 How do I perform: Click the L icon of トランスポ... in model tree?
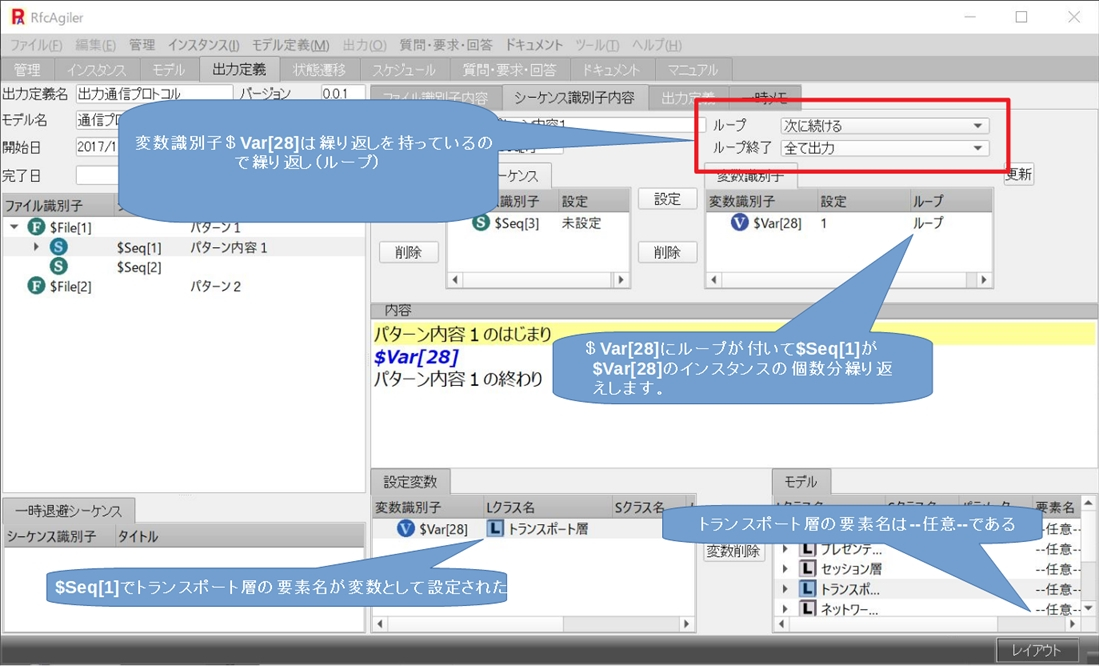pos(807,589)
